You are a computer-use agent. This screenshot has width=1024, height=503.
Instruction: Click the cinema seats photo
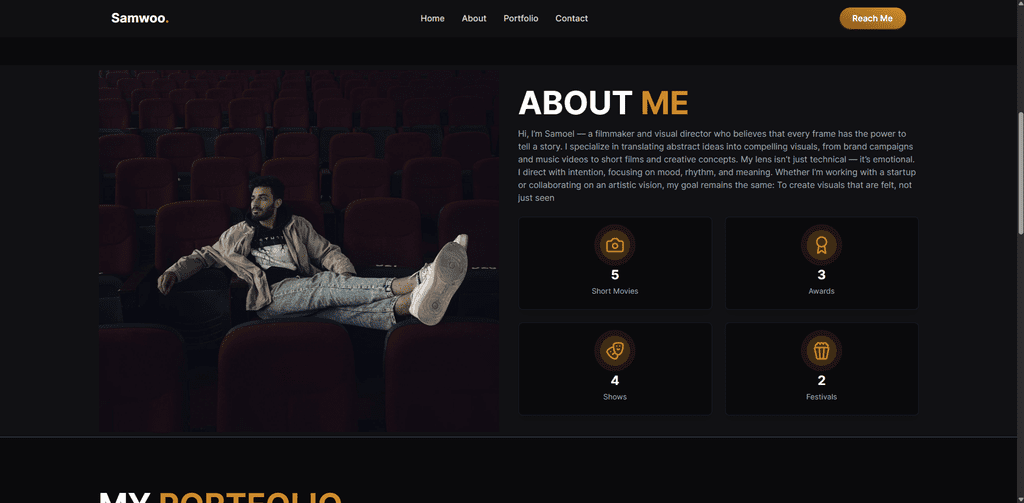298,251
